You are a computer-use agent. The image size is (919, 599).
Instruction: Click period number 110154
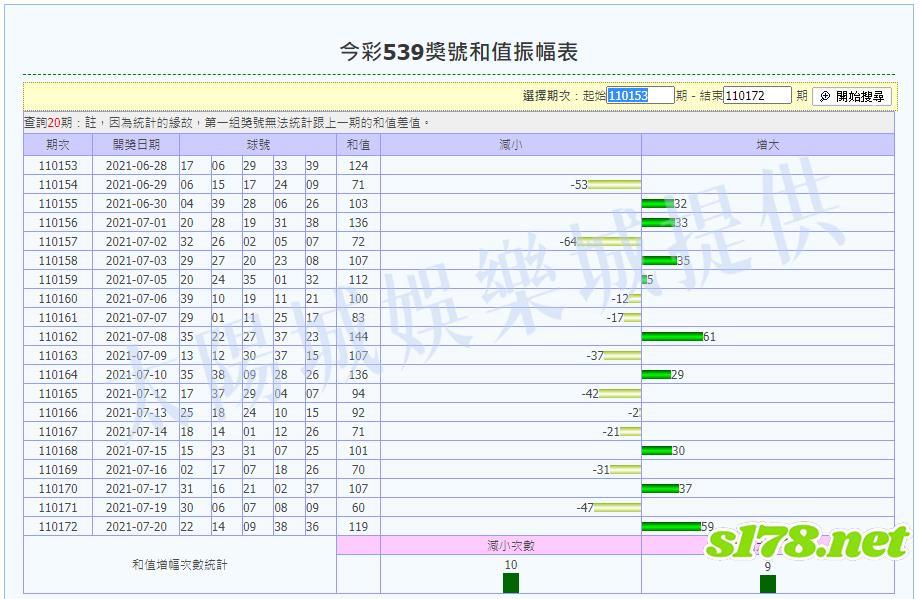coord(58,185)
